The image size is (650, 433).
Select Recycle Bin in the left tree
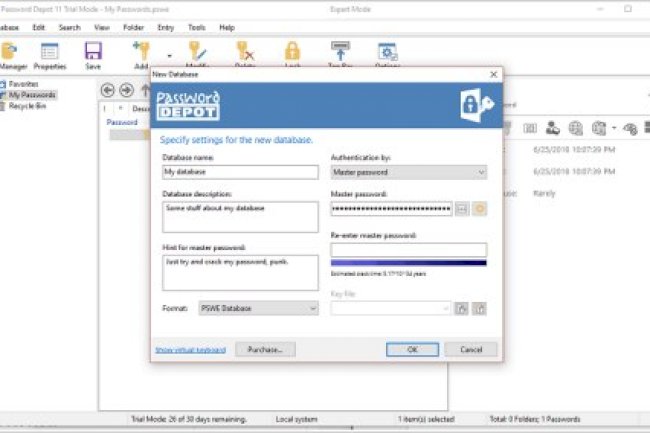[27, 106]
